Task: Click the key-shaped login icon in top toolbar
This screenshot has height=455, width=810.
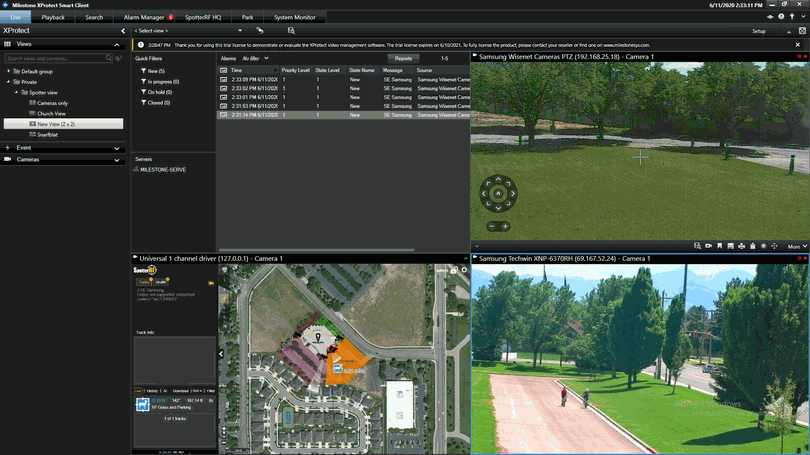Action: [792, 17]
